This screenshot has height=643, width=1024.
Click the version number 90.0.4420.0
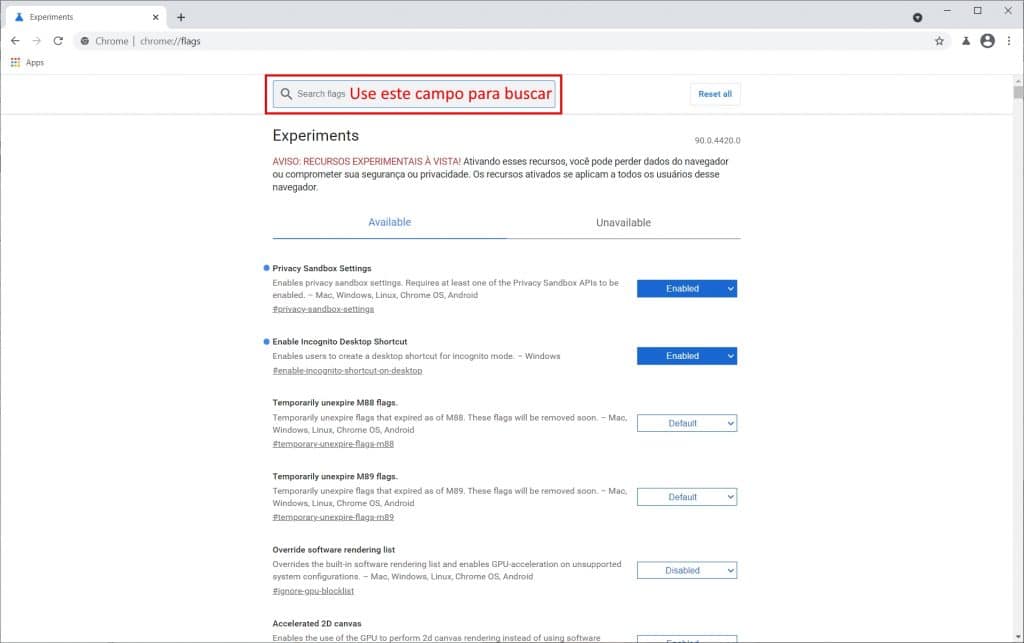click(x=717, y=140)
